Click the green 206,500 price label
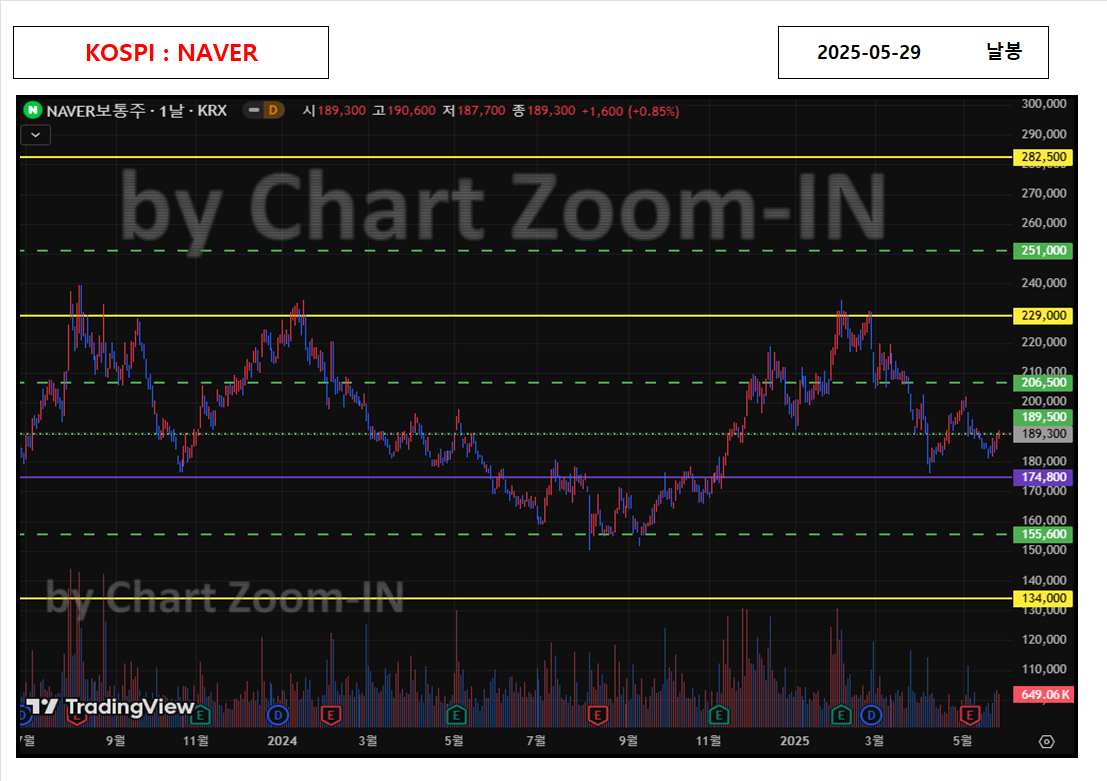Image resolution: width=1107 pixels, height=781 pixels. point(1043,383)
